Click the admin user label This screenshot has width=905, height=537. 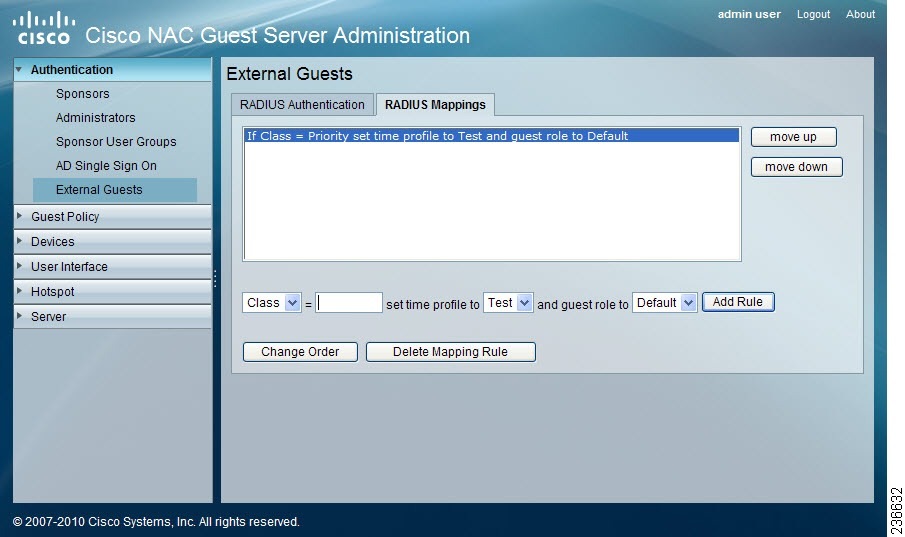click(x=749, y=14)
